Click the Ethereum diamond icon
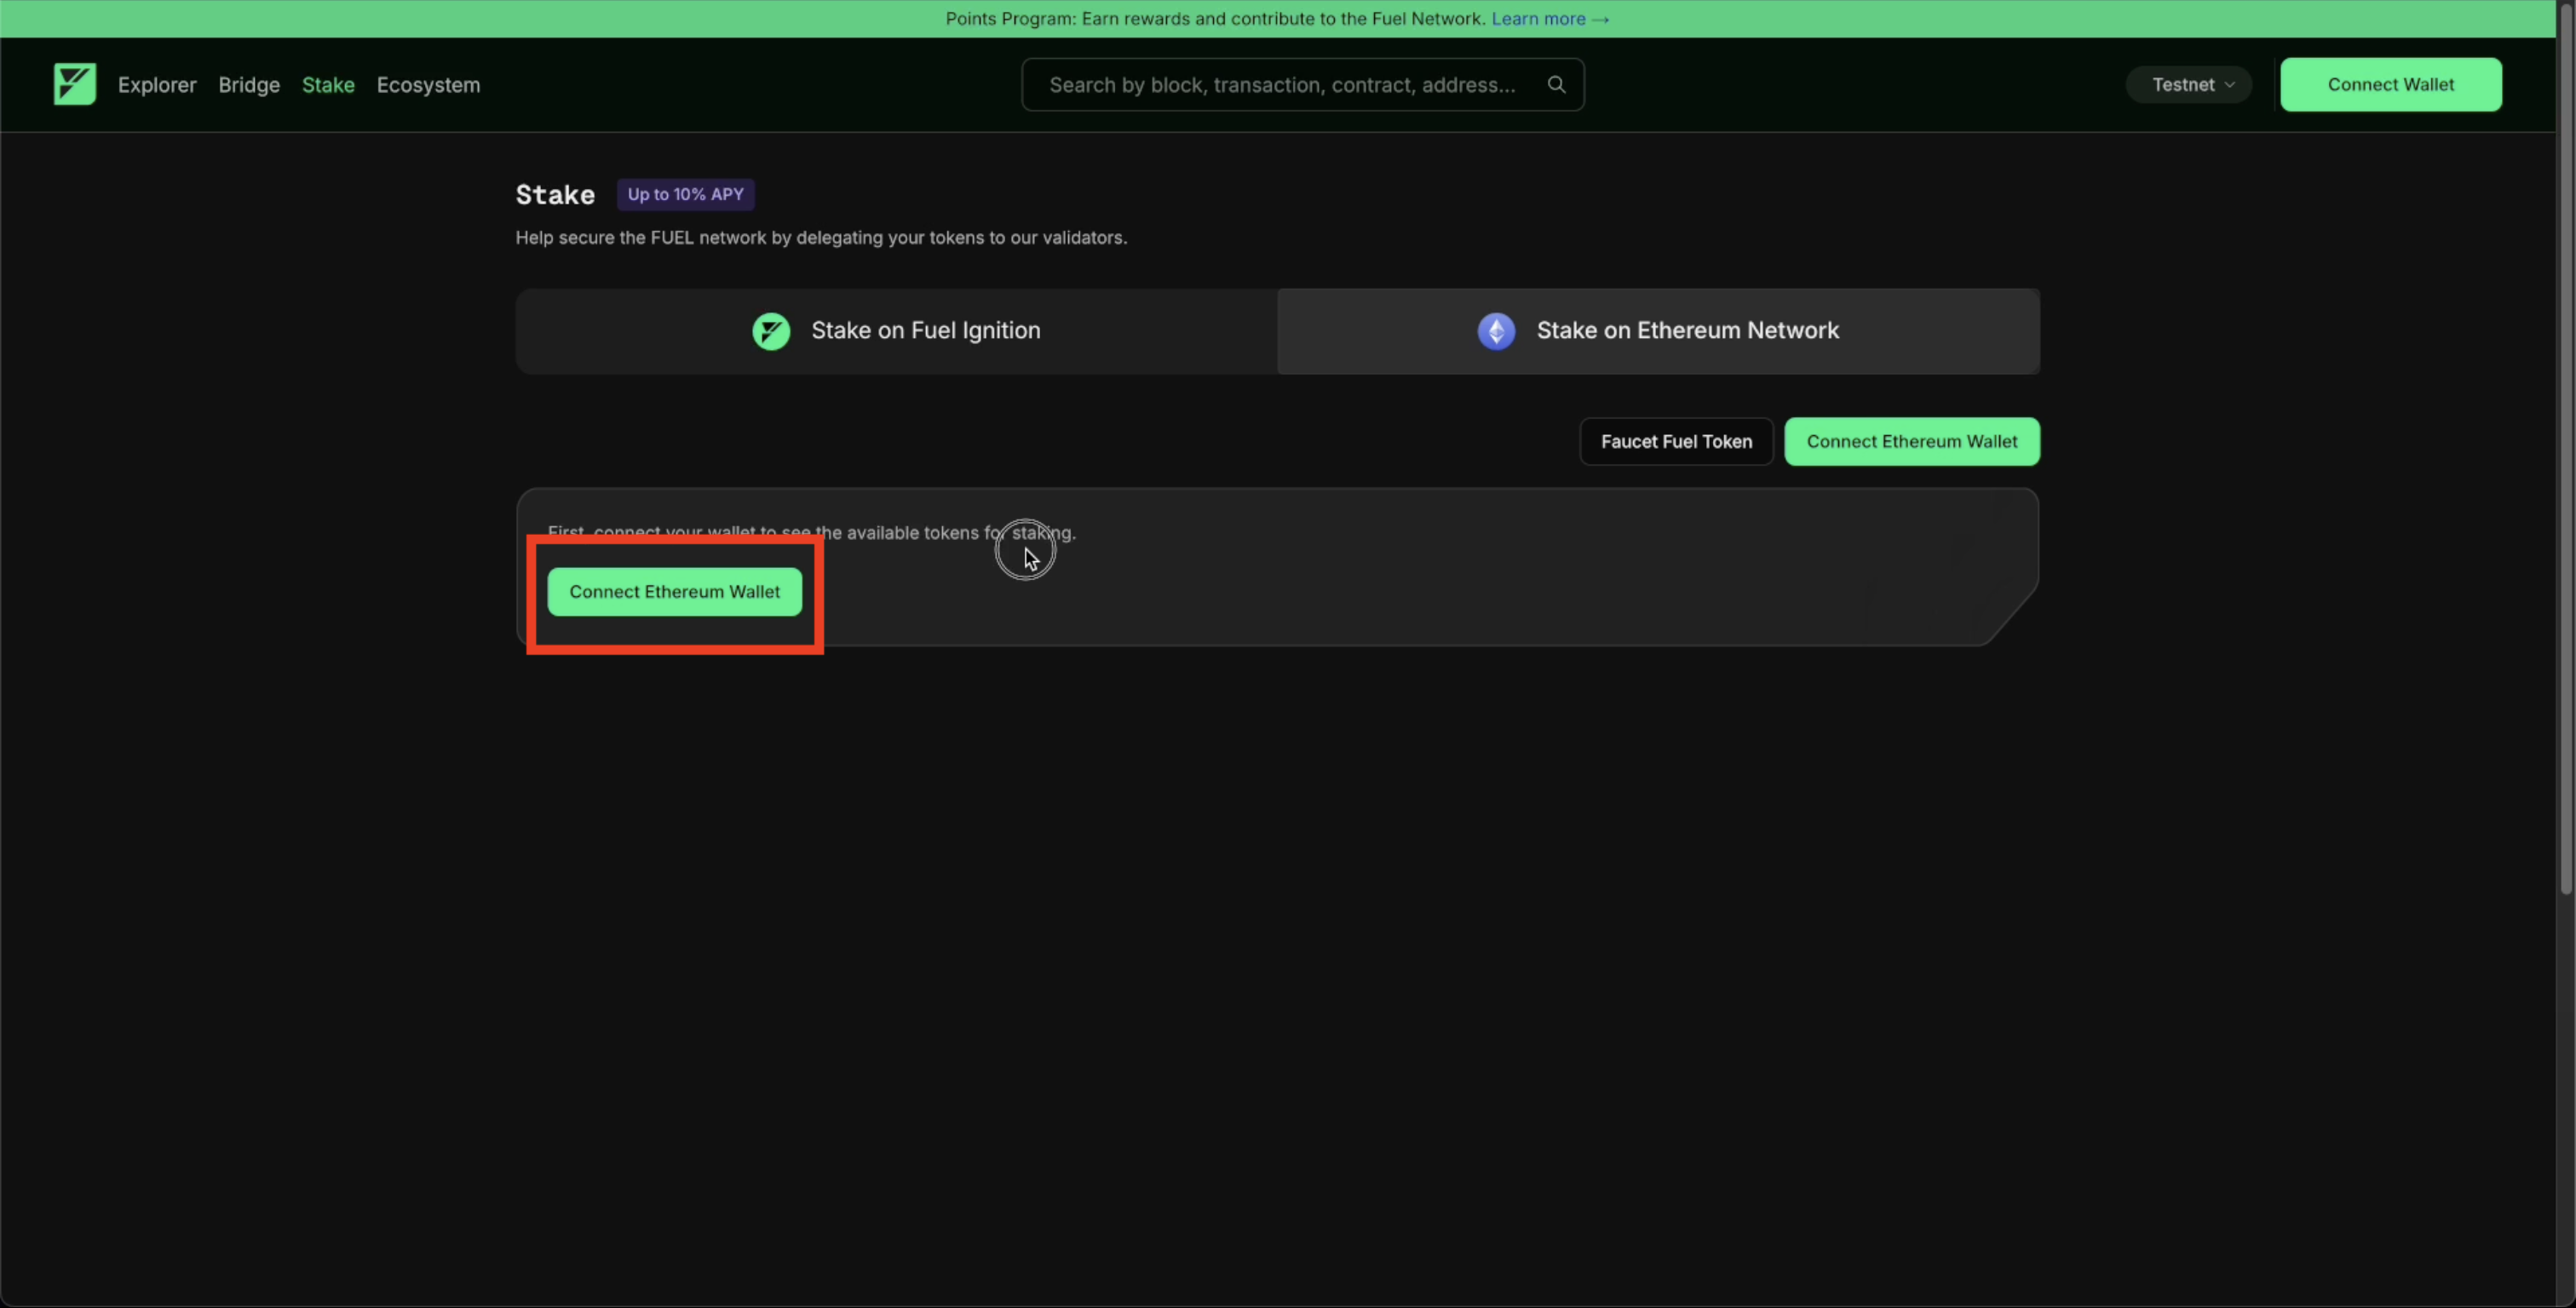This screenshot has height=1308, width=2576. 1496,331
